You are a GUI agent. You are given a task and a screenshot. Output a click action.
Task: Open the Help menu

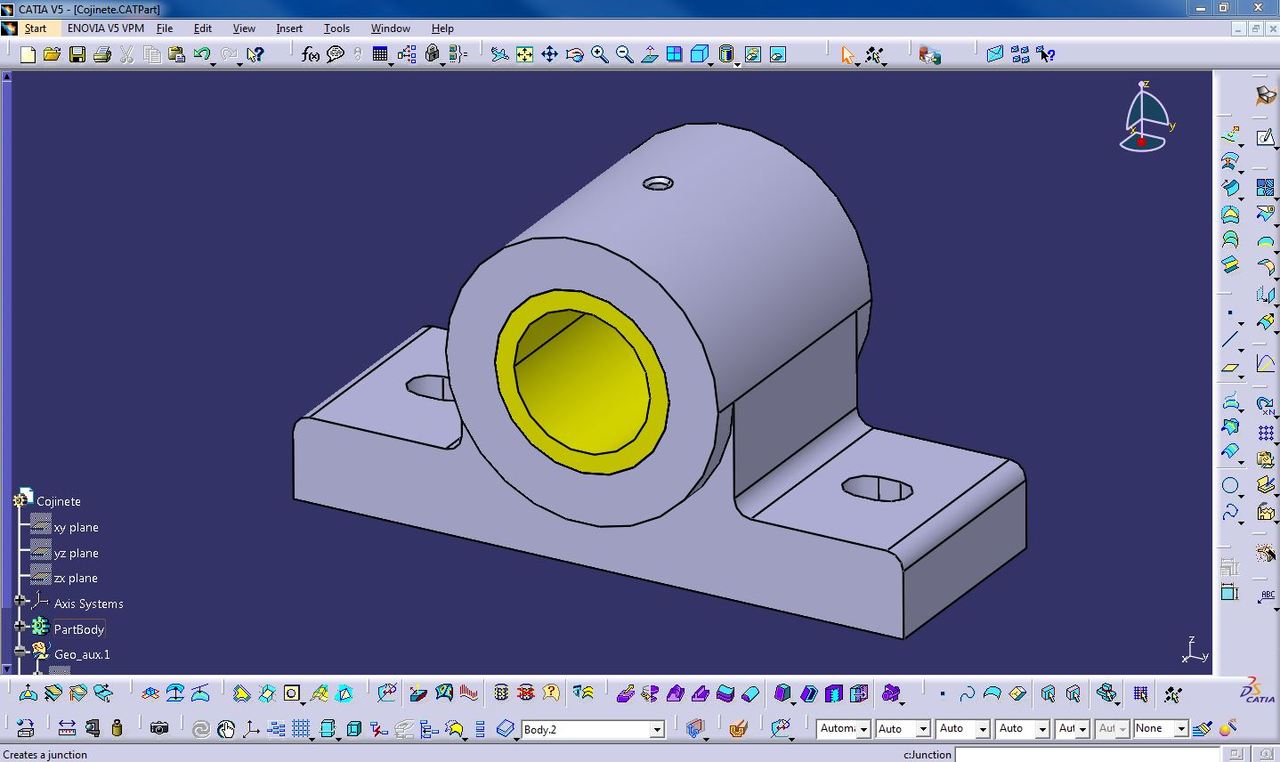442,28
